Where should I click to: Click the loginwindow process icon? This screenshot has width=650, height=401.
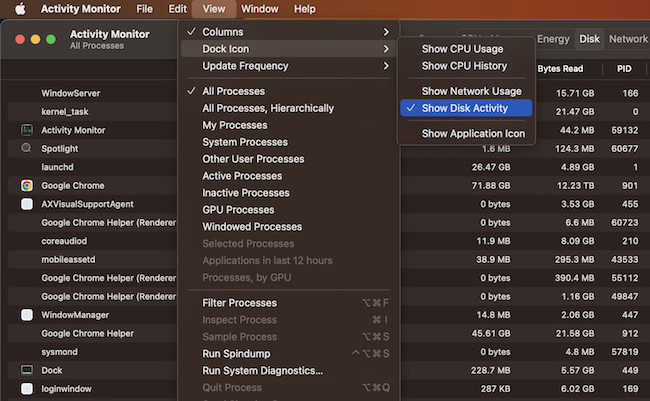(x=27, y=389)
